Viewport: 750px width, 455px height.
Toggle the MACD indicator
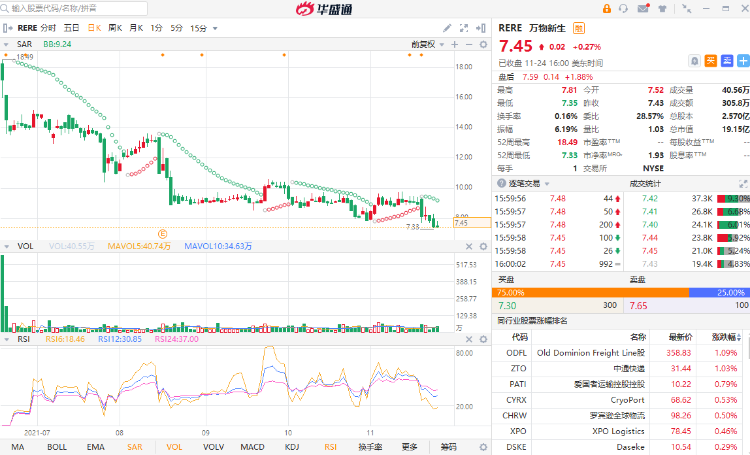[253, 447]
